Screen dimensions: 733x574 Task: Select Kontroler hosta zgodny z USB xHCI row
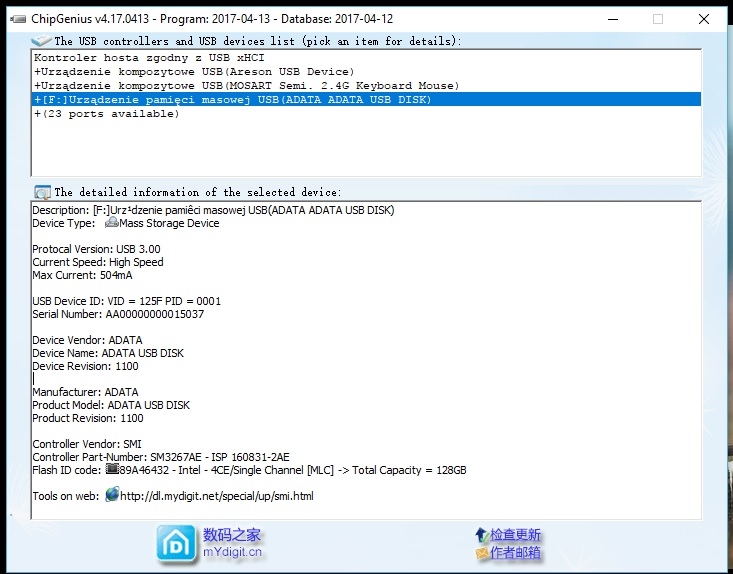(x=366, y=57)
